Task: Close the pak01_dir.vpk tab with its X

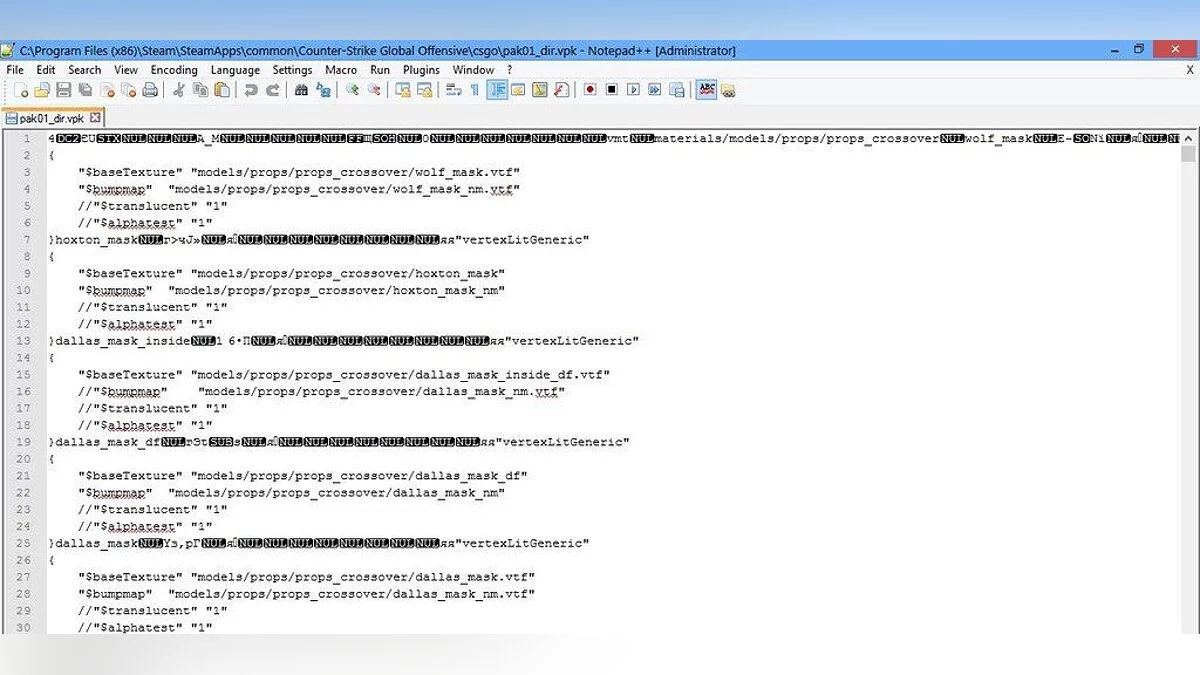Action: (x=96, y=118)
